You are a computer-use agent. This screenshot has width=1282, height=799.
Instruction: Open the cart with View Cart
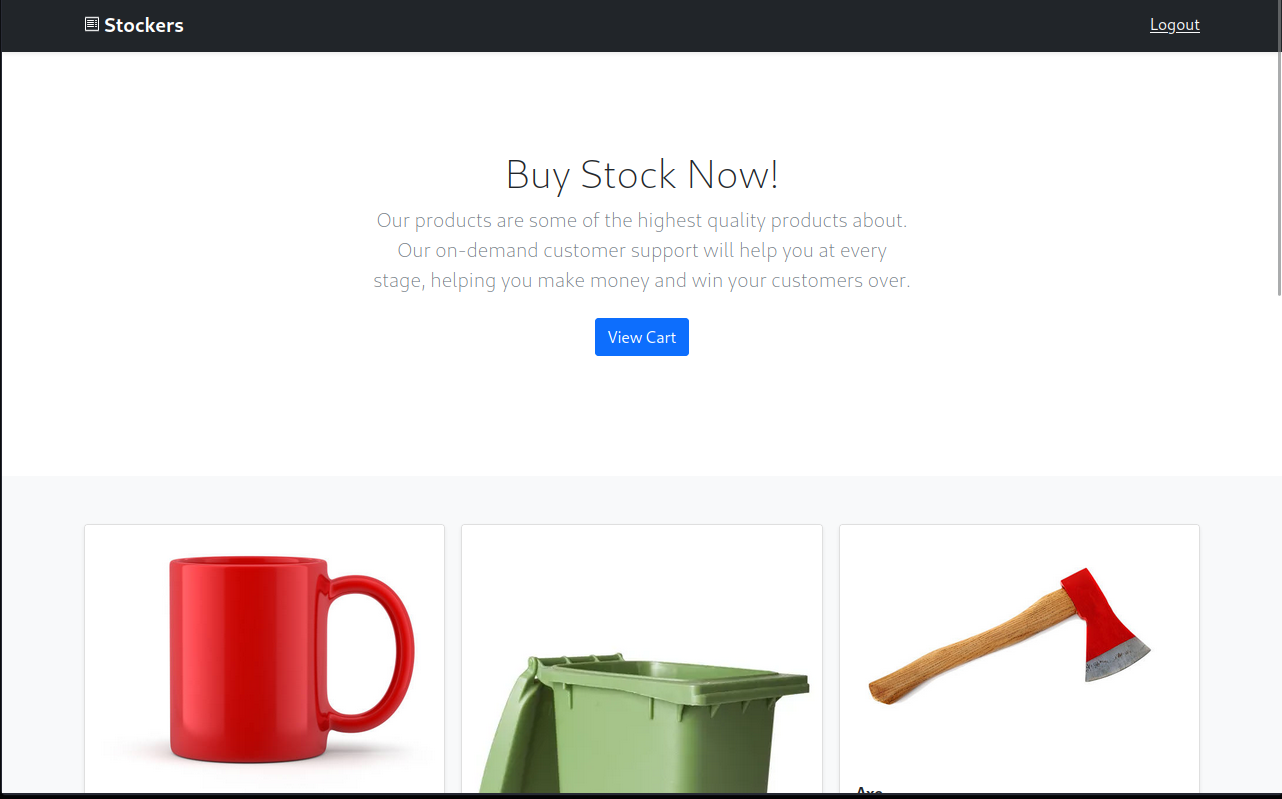click(642, 337)
